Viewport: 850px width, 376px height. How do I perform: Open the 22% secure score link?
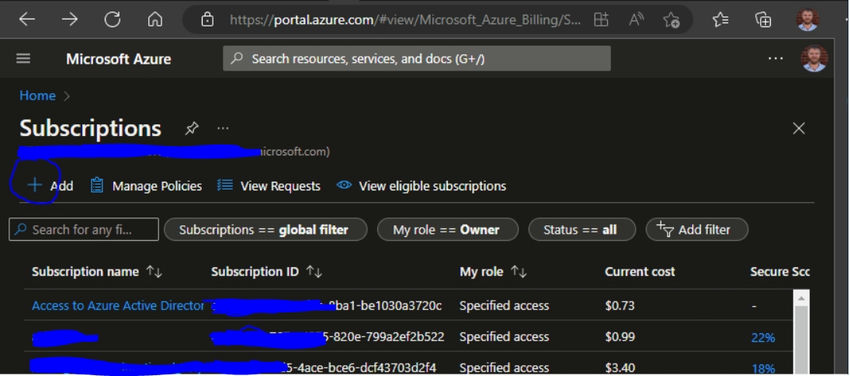tap(763, 338)
